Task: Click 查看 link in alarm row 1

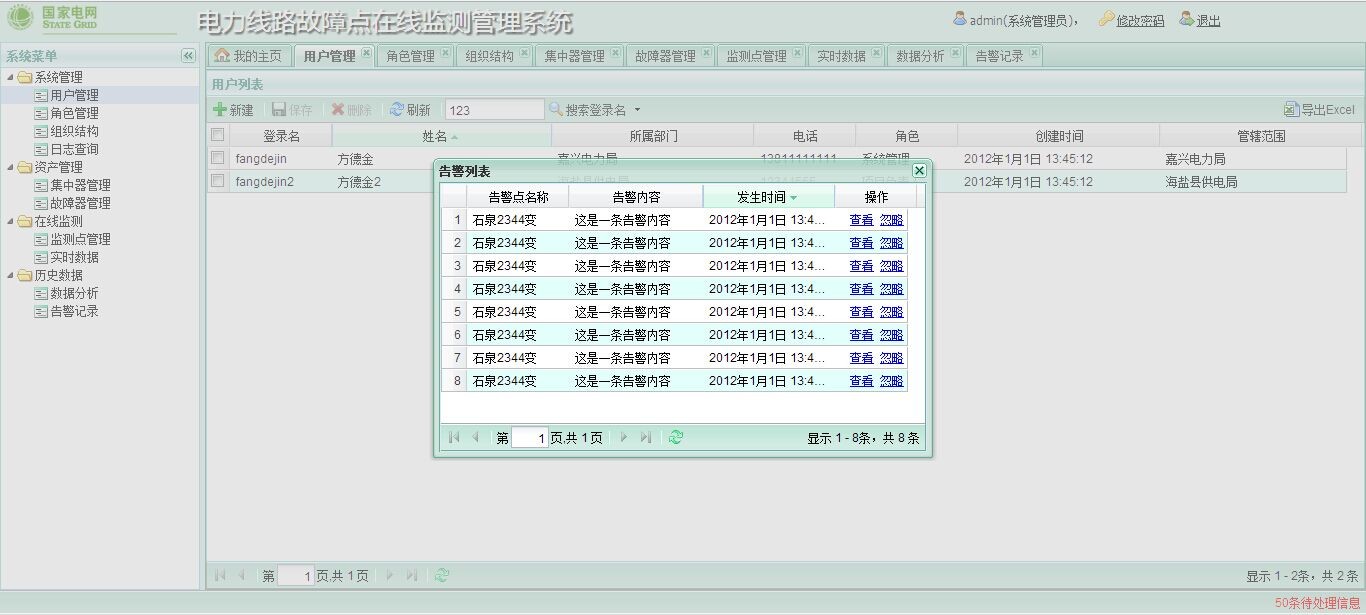Action: point(861,220)
